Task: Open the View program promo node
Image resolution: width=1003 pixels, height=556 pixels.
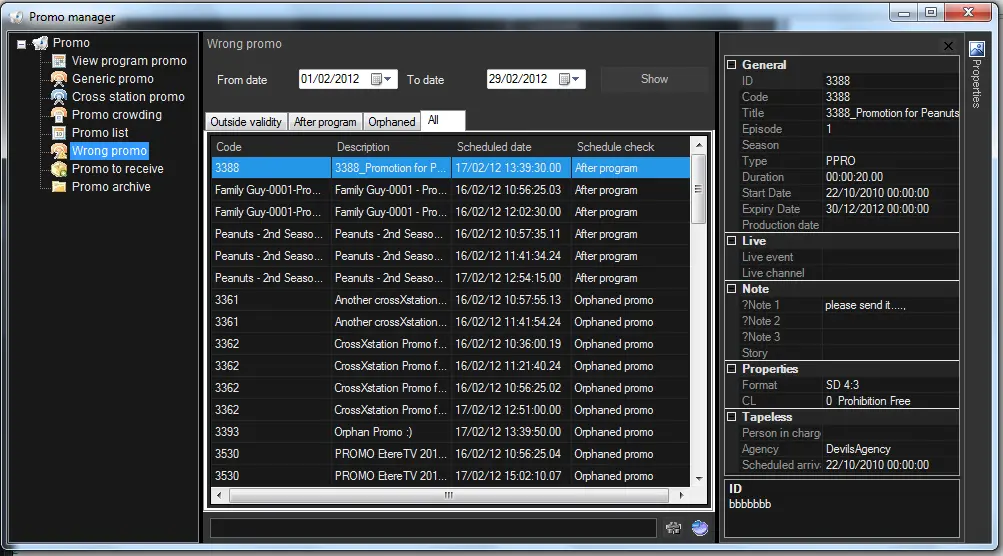Action: tap(129, 61)
